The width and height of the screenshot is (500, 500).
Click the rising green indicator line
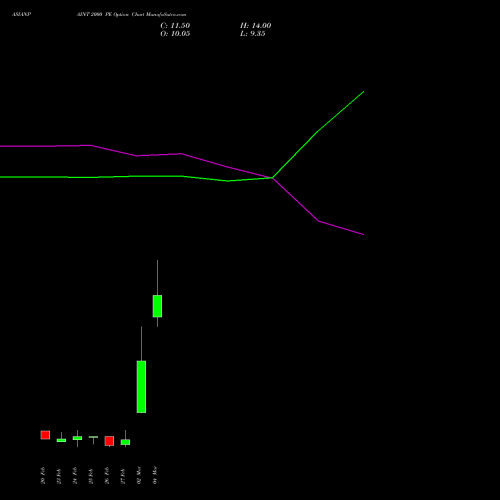click(317, 132)
